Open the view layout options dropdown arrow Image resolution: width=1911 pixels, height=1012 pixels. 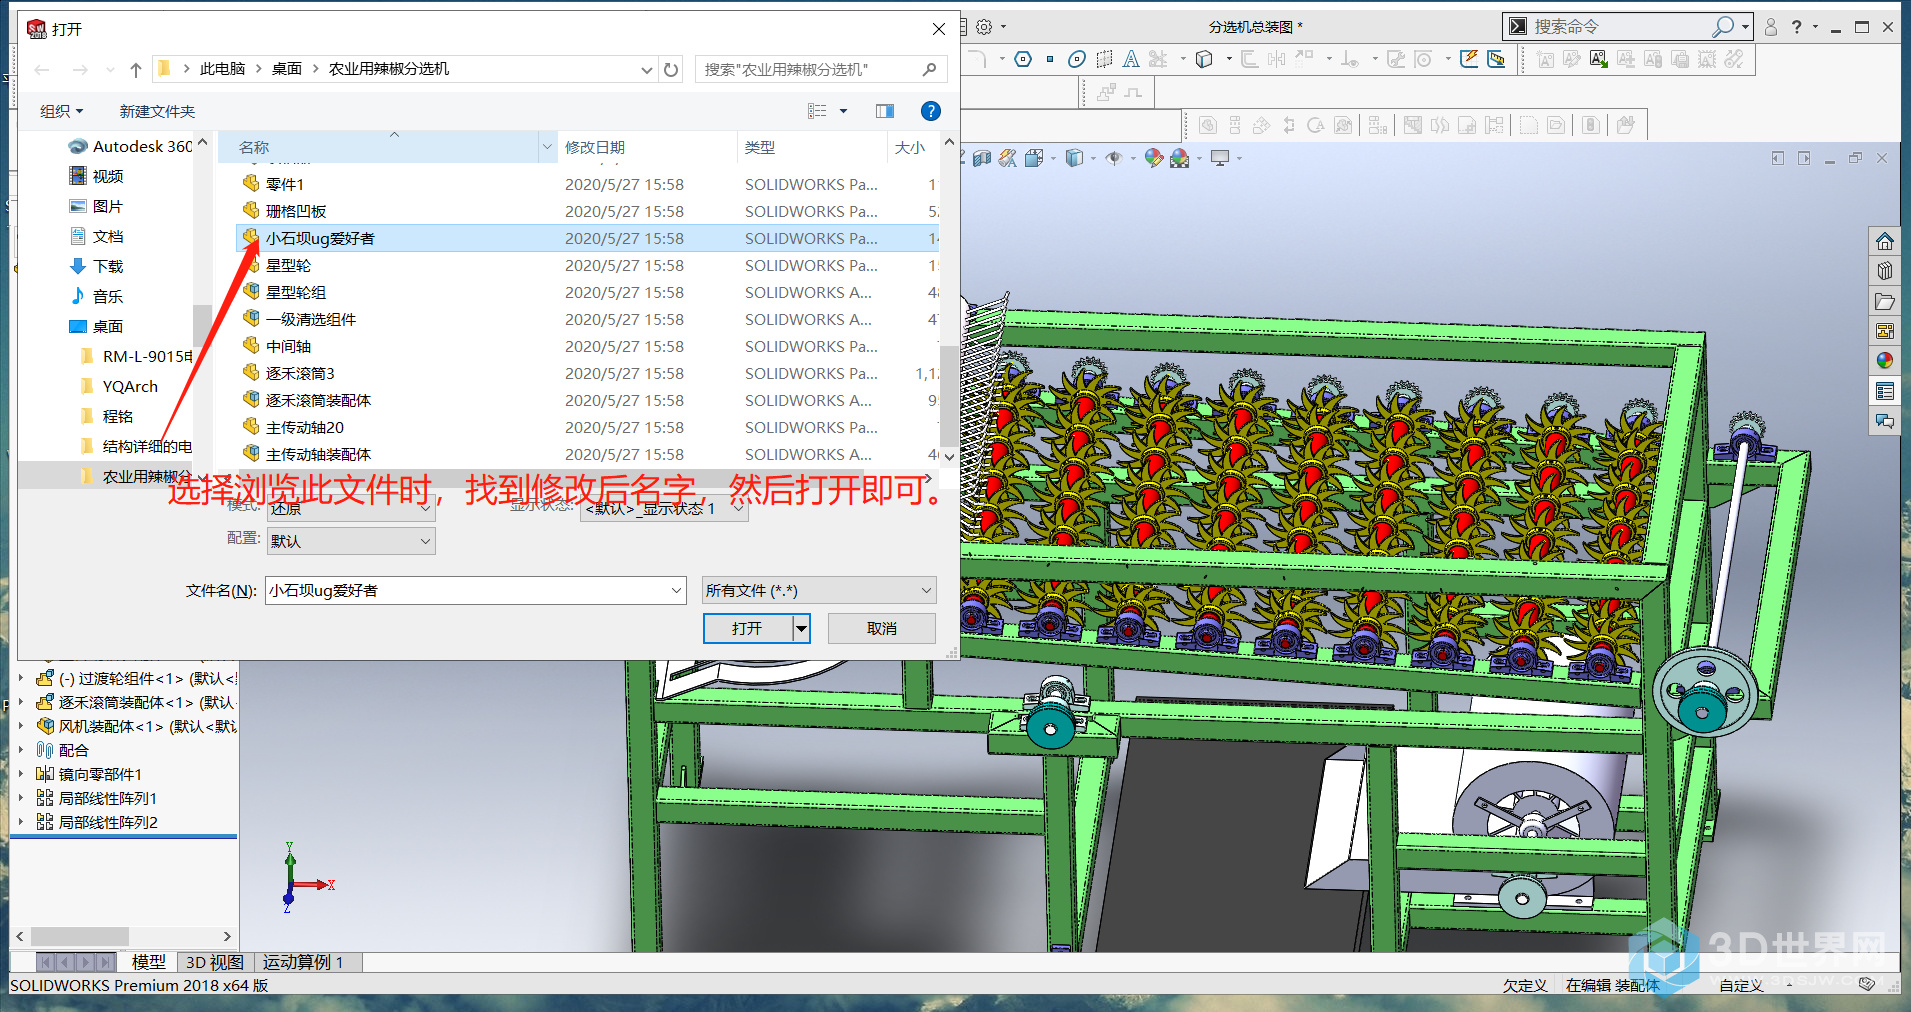click(x=843, y=111)
